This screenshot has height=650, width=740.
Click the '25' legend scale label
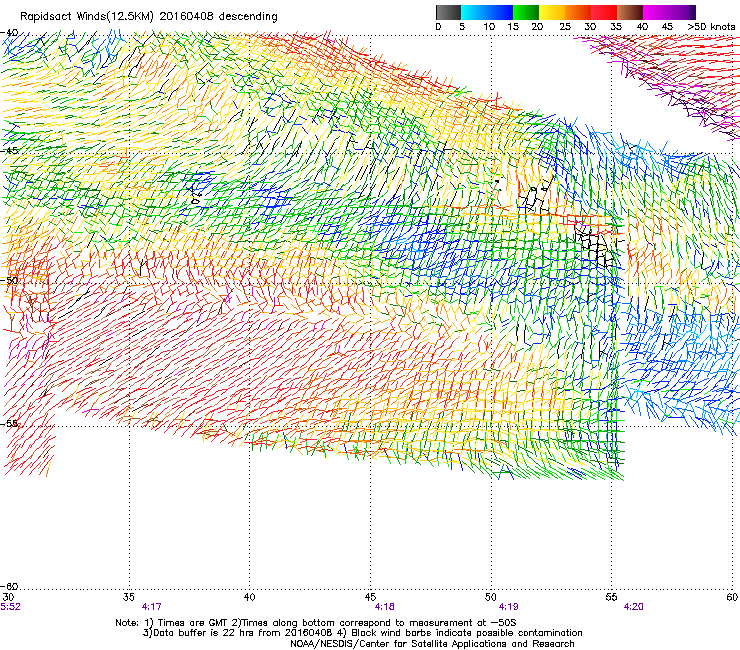(x=565, y=27)
